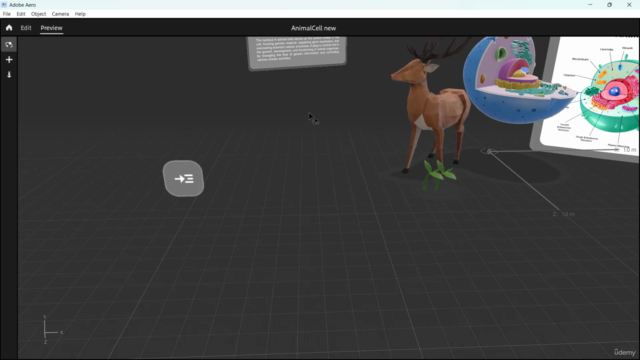The width and height of the screenshot is (640, 360).
Task: Select the pan camera plus-shaped tool
Action: click(x=9, y=60)
